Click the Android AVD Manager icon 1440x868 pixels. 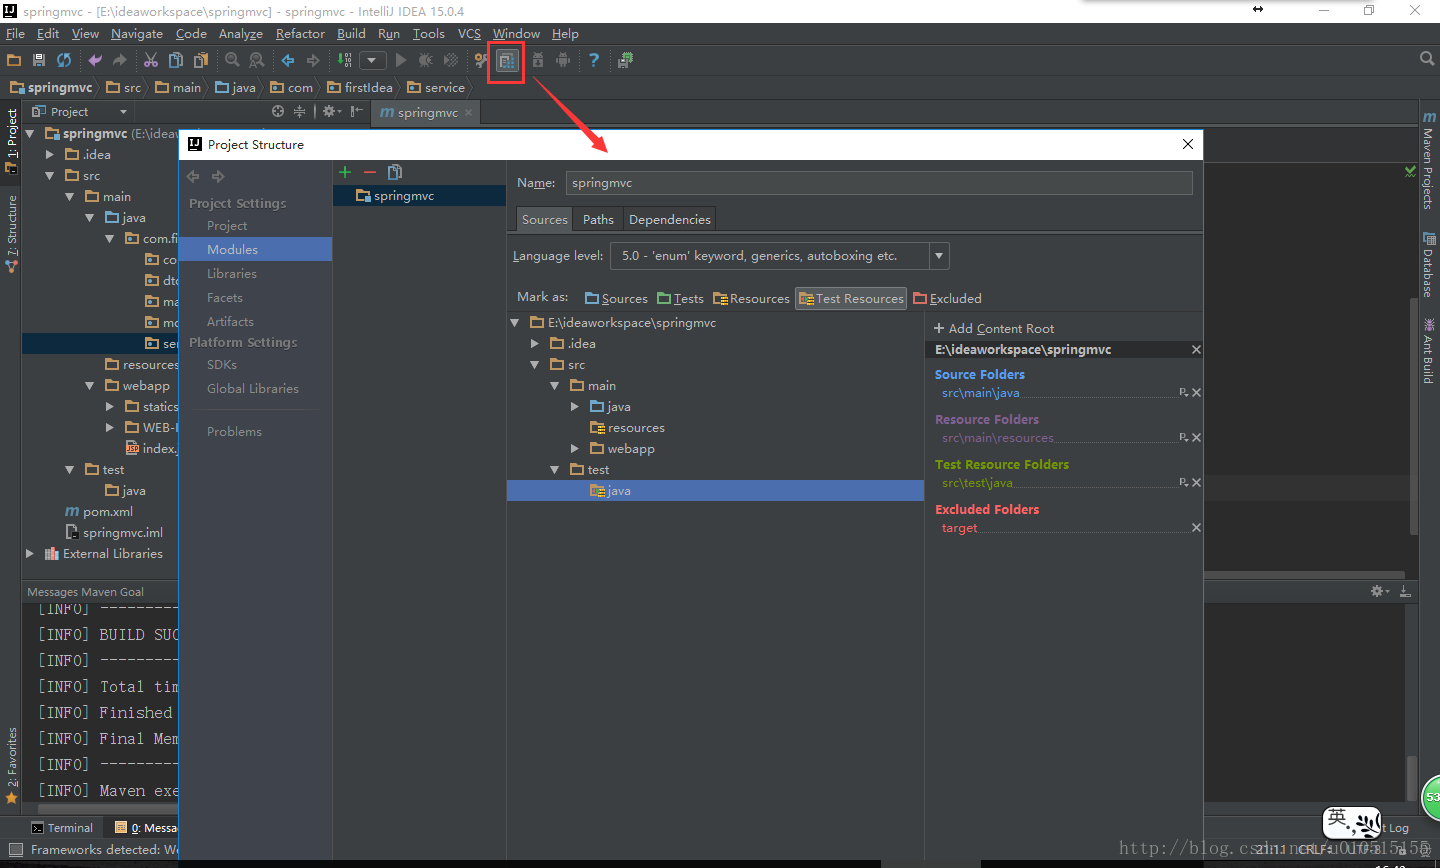(x=563, y=60)
